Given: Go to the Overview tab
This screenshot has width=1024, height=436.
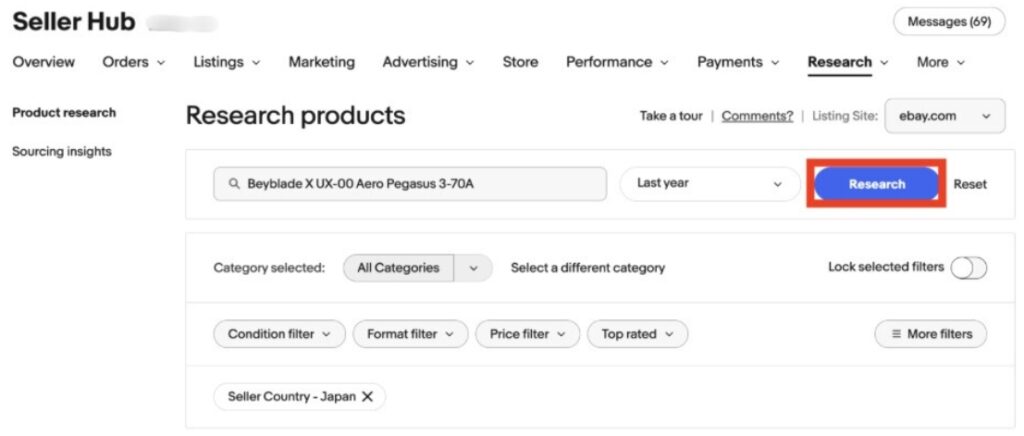Looking at the screenshot, I should tap(43, 62).
